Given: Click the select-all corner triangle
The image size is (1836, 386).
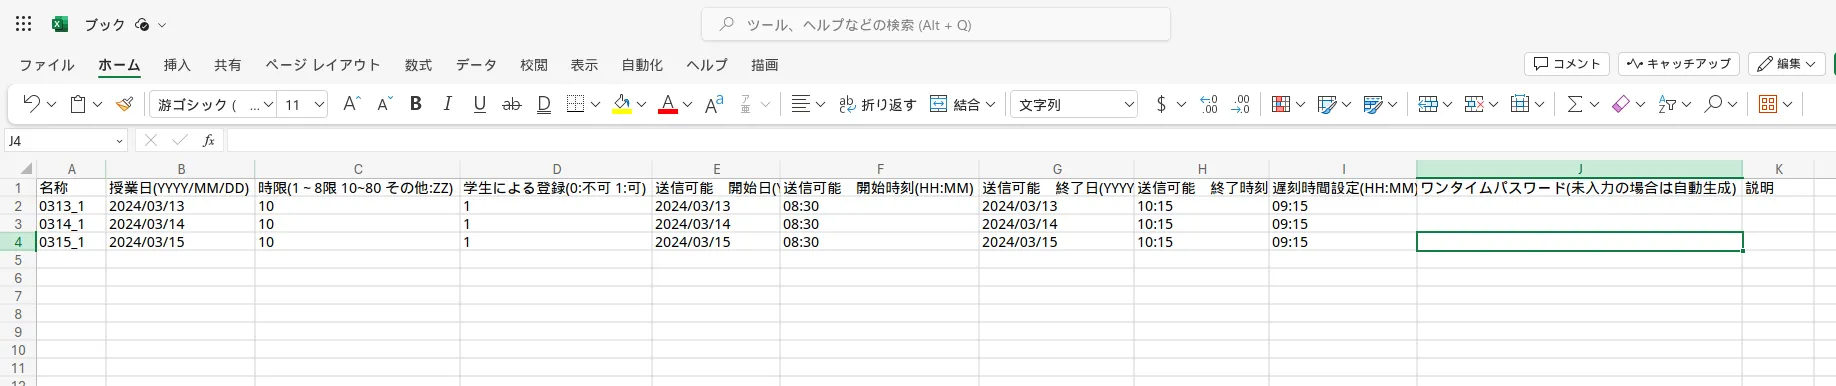Looking at the screenshot, I should (x=25, y=169).
